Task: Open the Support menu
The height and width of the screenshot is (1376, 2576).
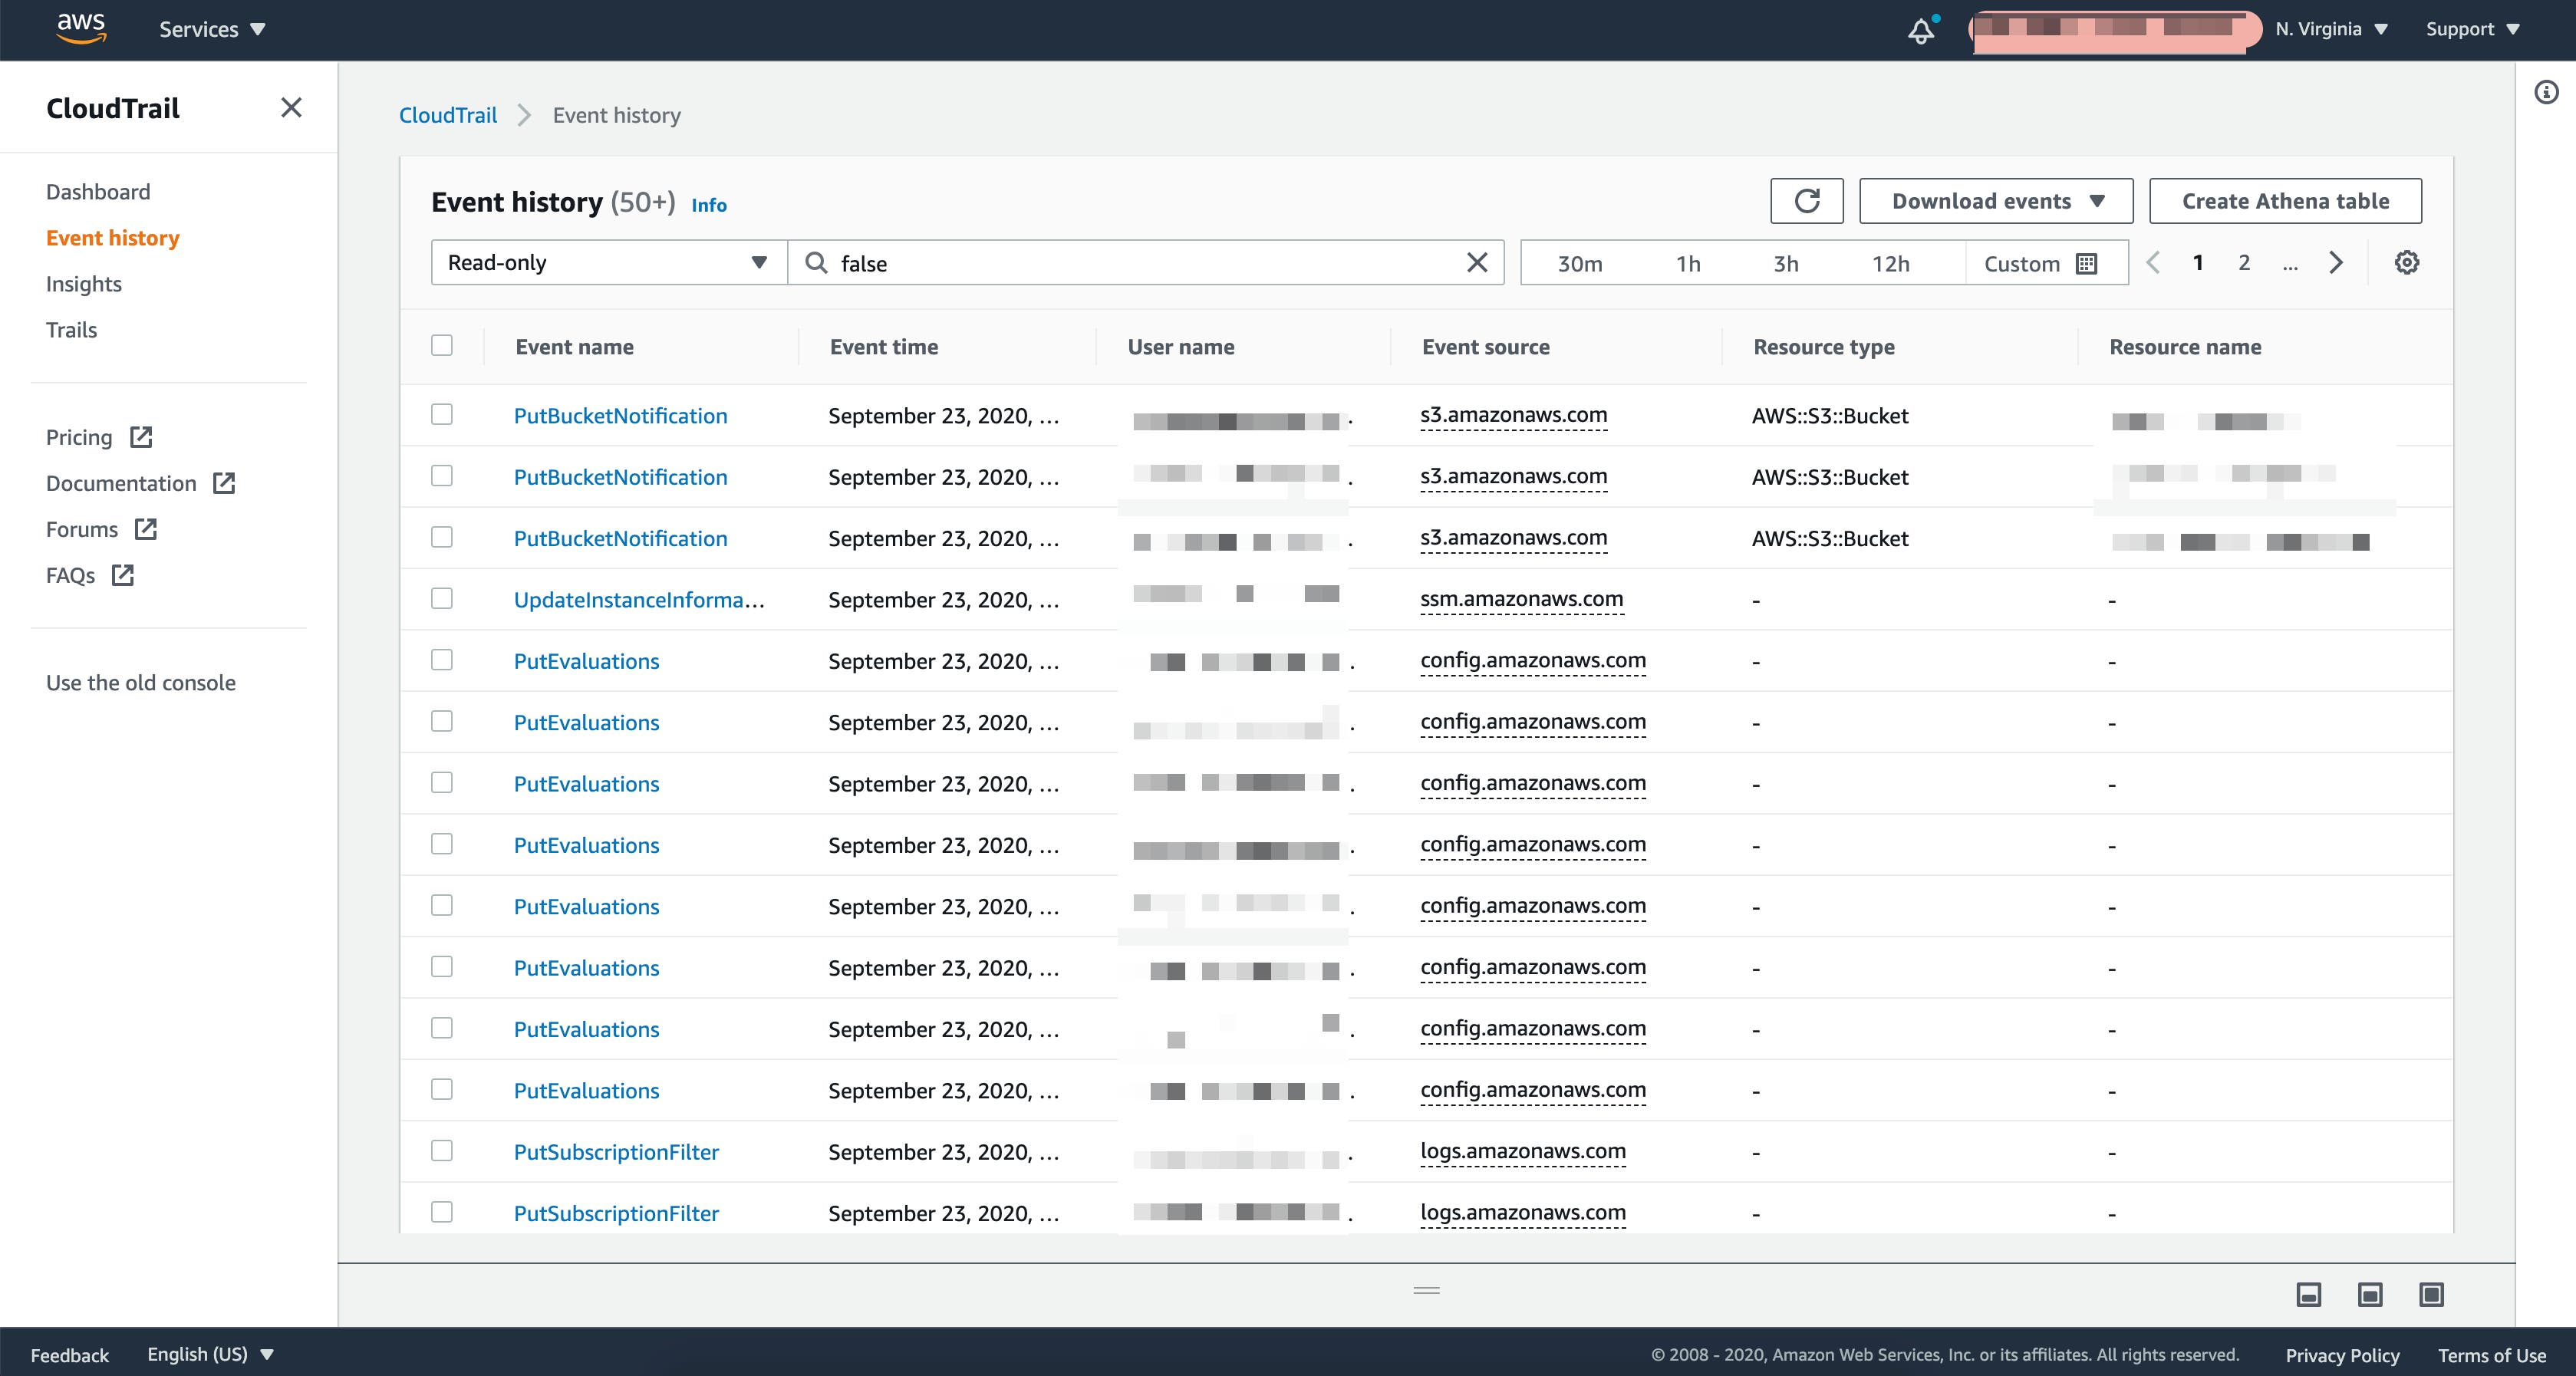Action: [2471, 29]
